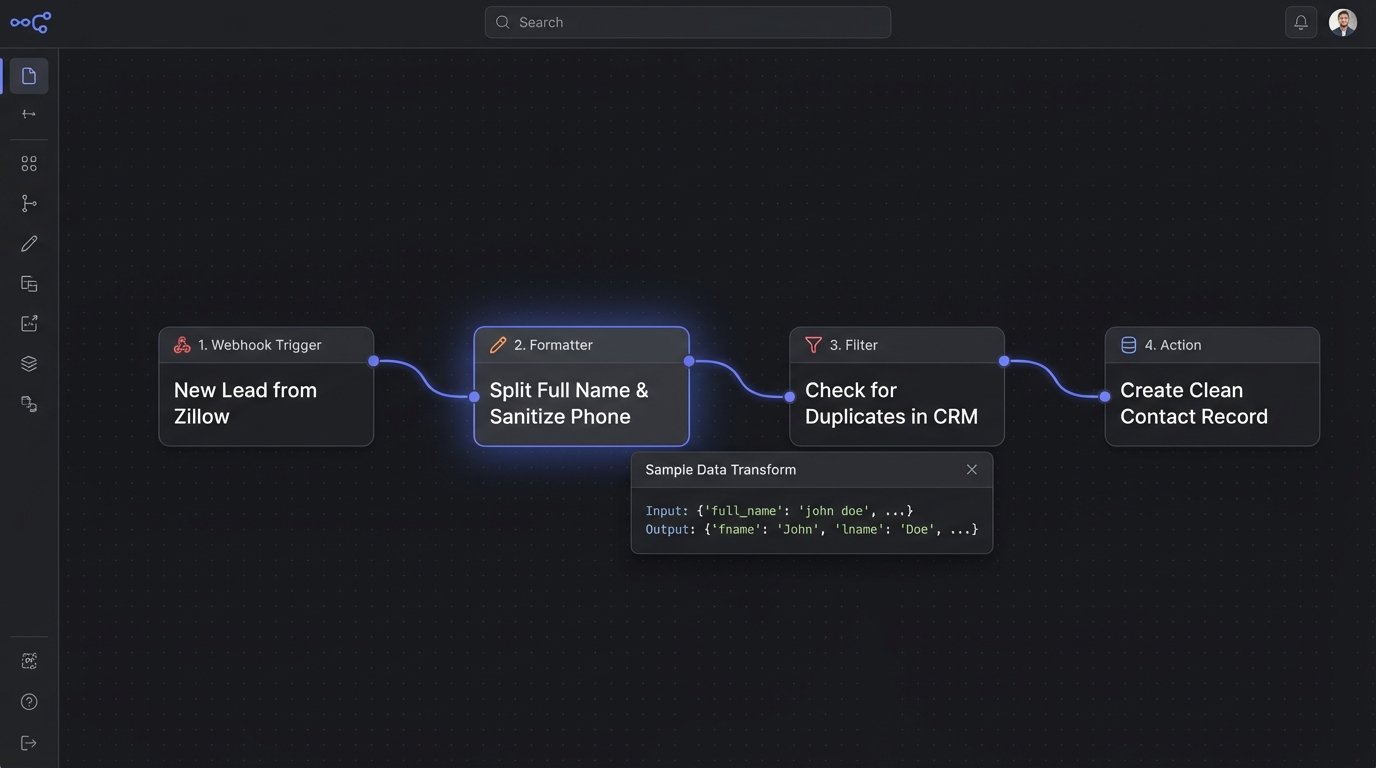Viewport: 1376px width, 768px height.
Task: Click the stacked layers icon in the sidebar
Action: pyautogui.click(x=26, y=361)
